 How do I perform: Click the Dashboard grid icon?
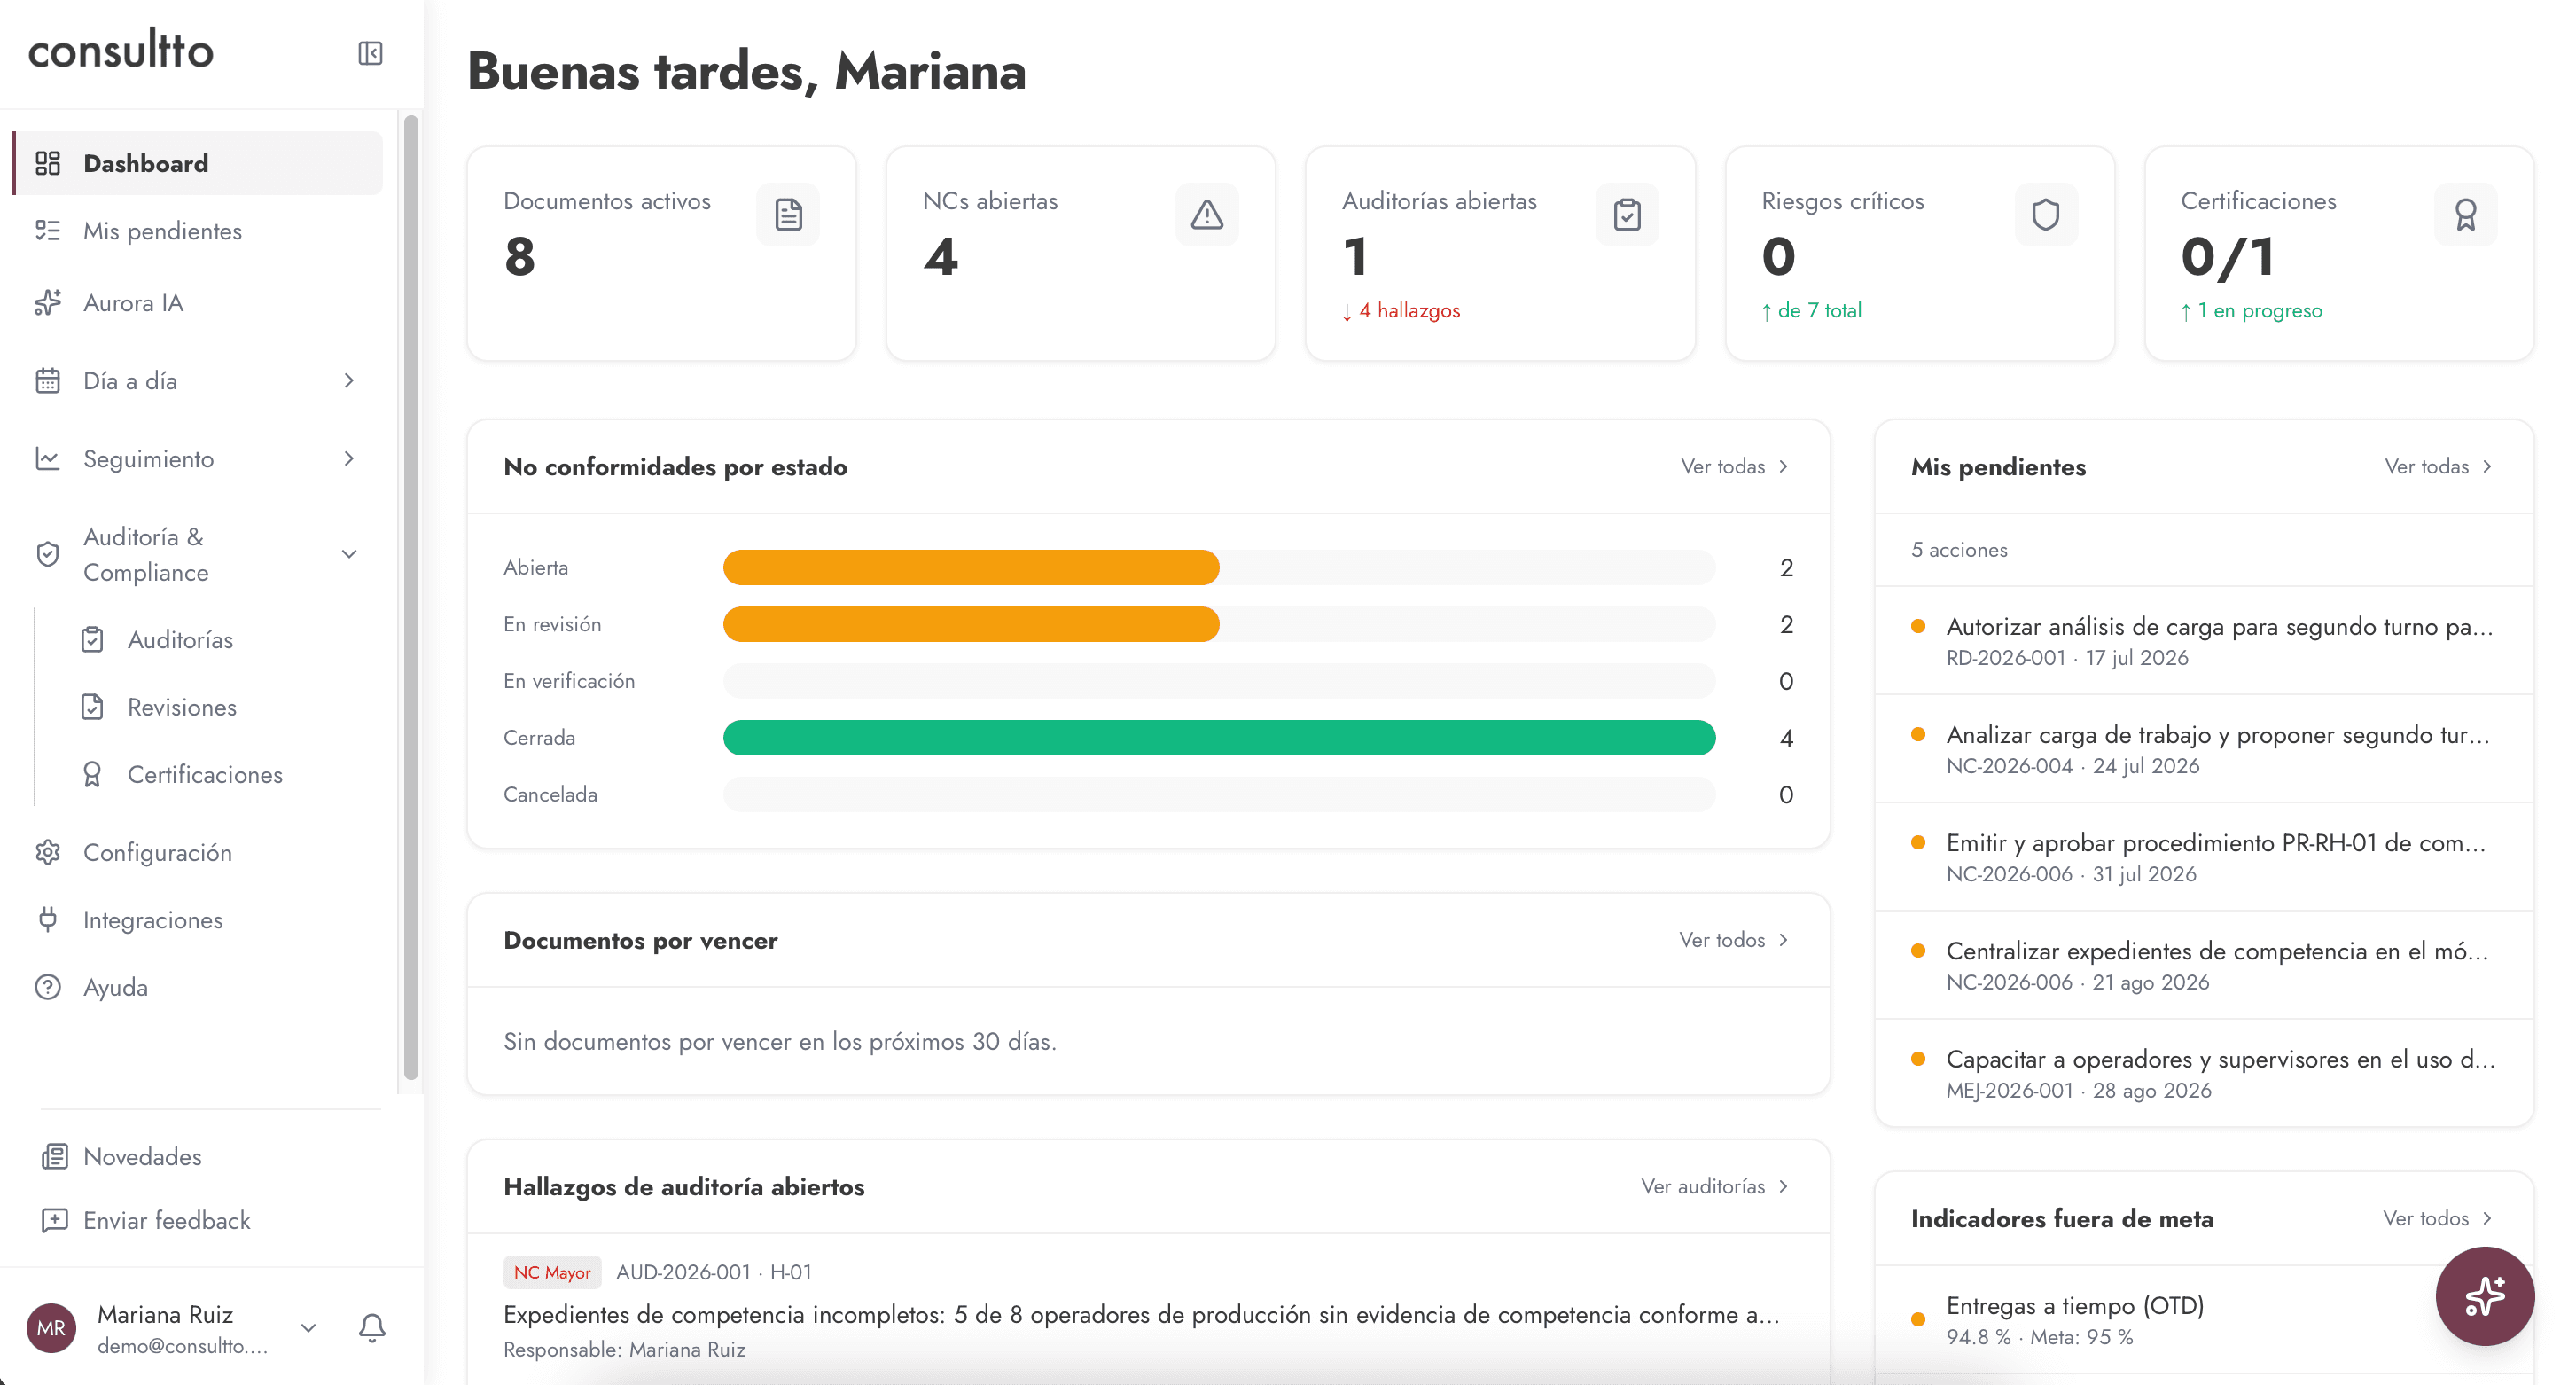tap(48, 163)
